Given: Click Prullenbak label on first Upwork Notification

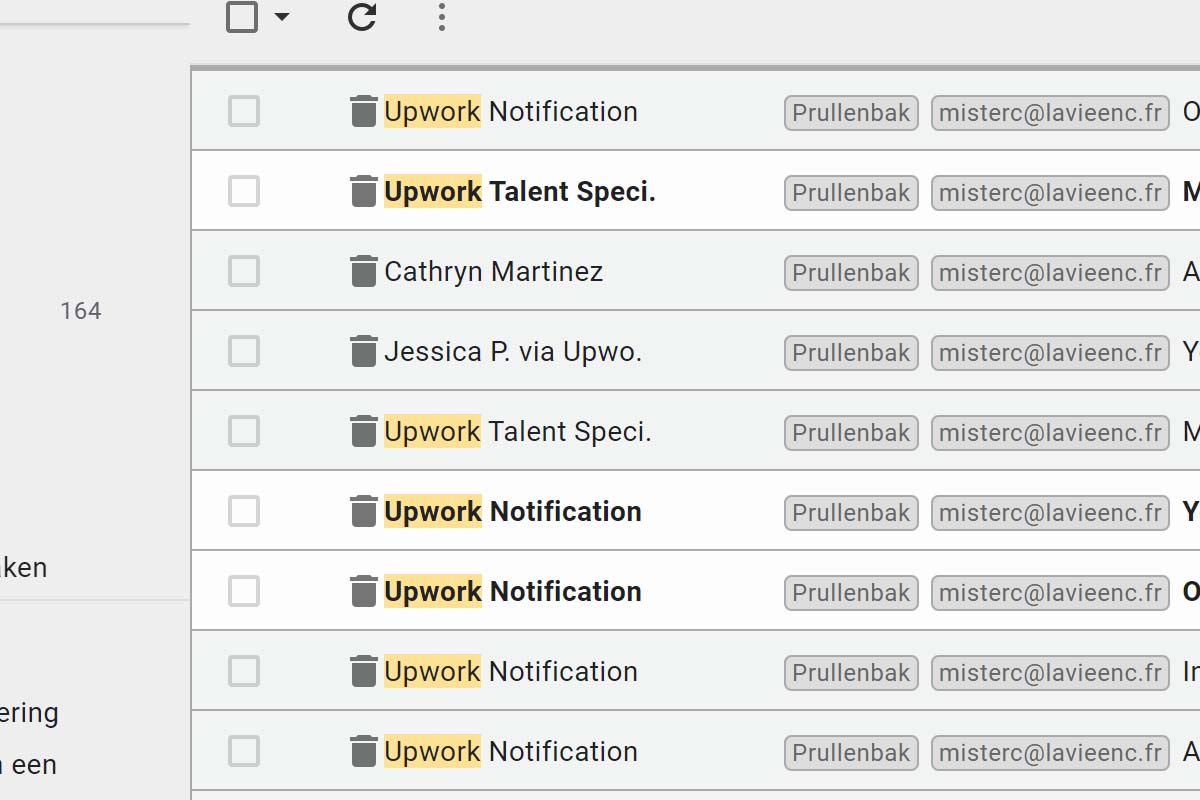Looking at the screenshot, I should 851,112.
